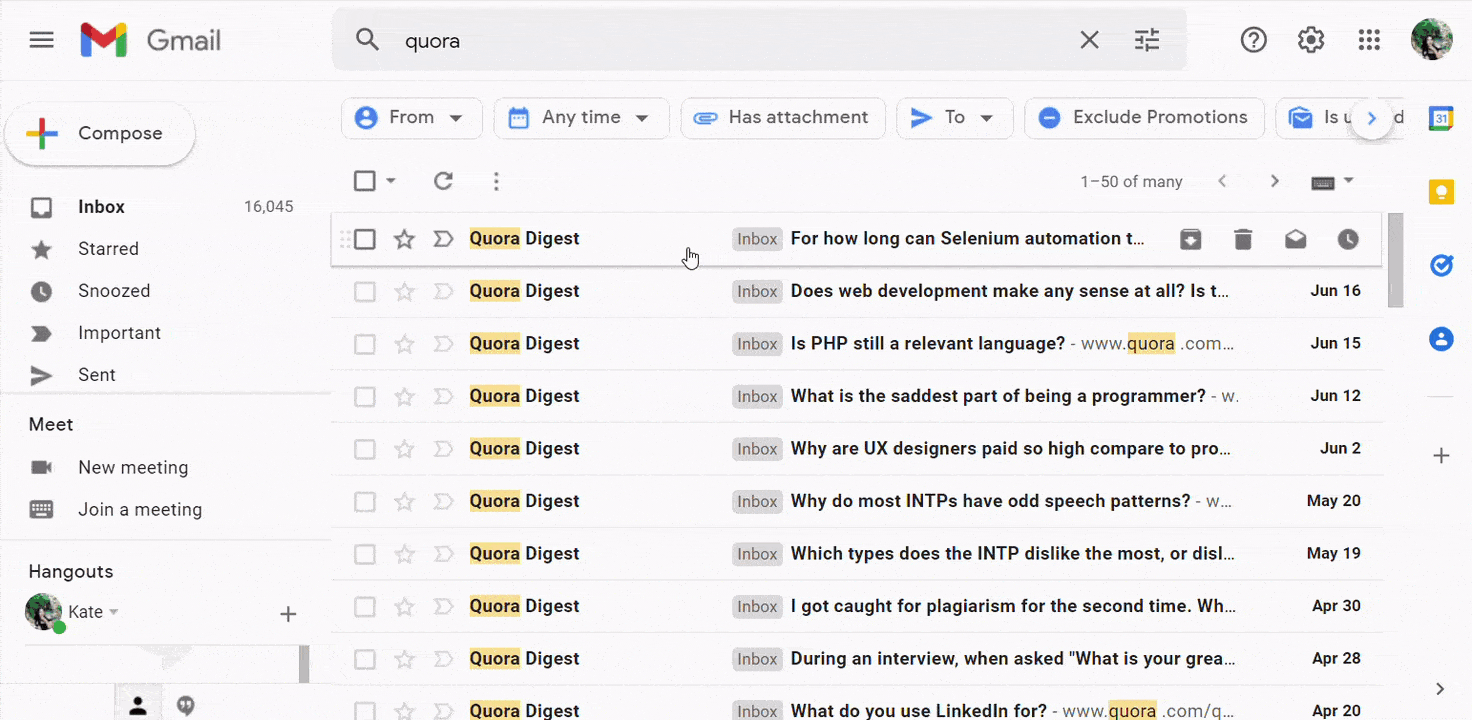Open the Google apps grid

1369,40
